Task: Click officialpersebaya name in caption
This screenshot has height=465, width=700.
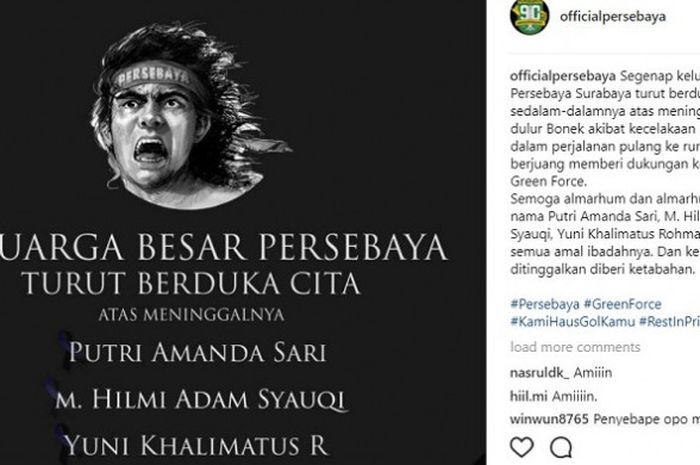Action: coord(562,76)
